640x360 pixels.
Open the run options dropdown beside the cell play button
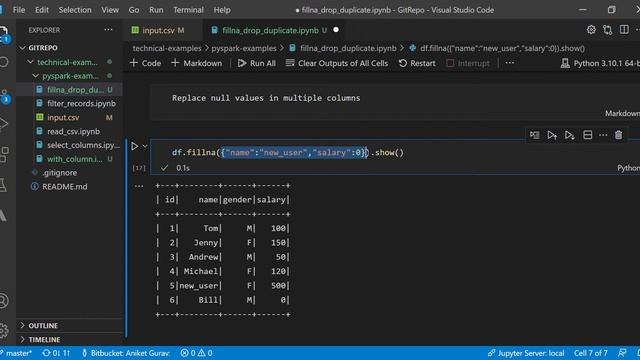click(x=145, y=146)
